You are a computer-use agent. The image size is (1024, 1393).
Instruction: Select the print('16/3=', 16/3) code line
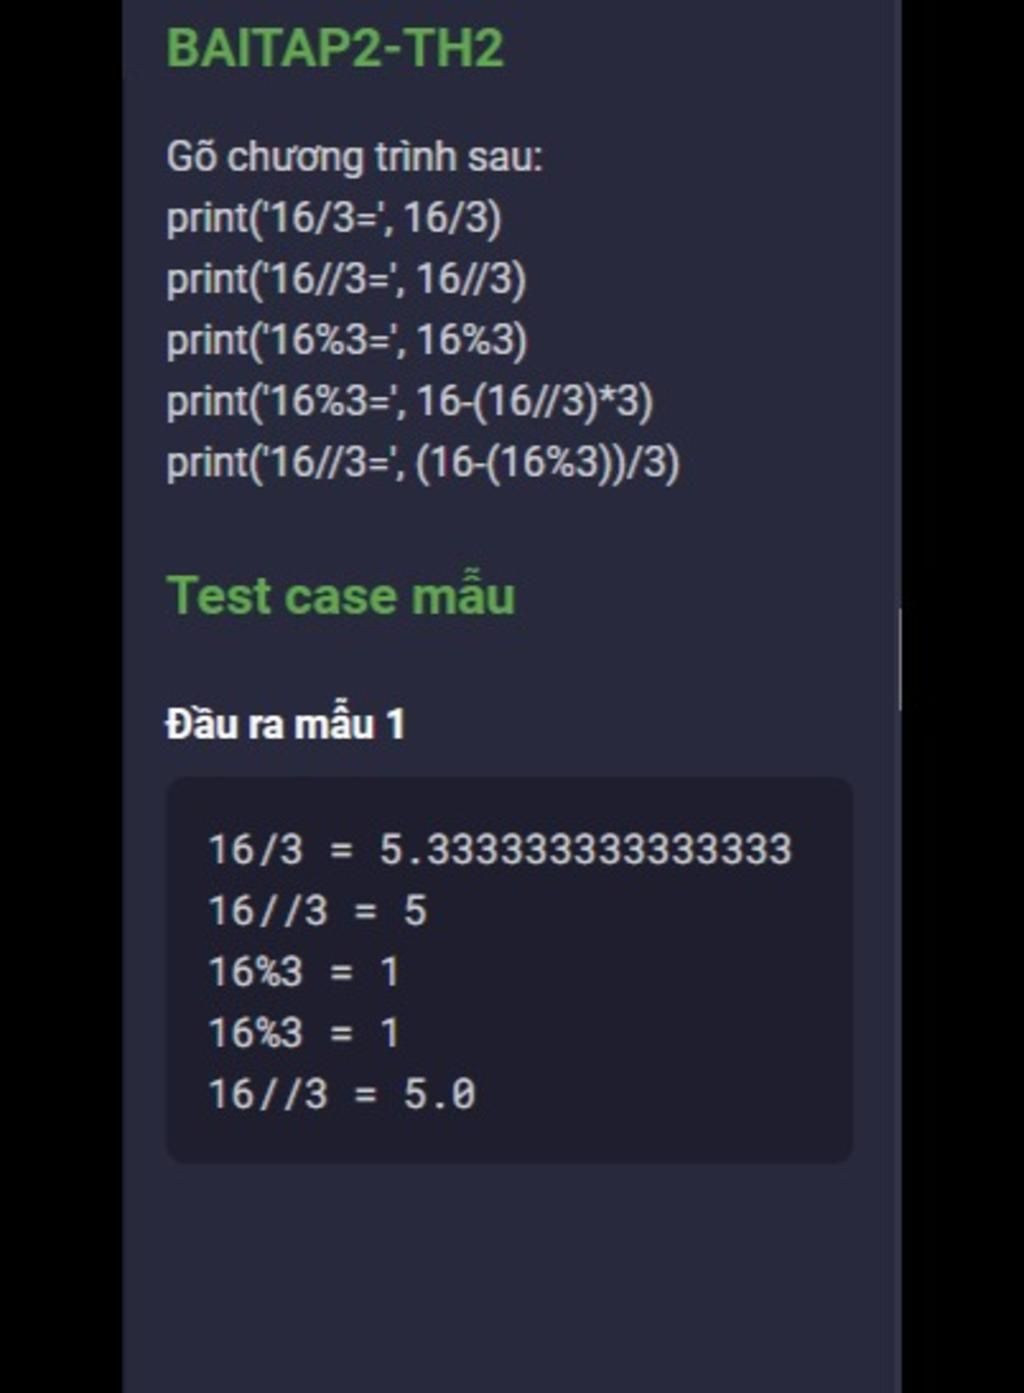point(334,218)
